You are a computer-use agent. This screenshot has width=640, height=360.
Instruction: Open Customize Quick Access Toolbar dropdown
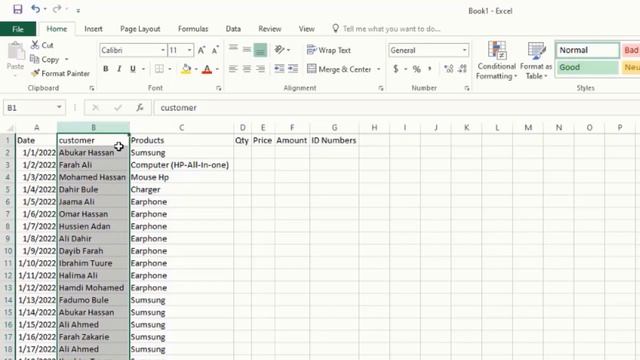78,11
